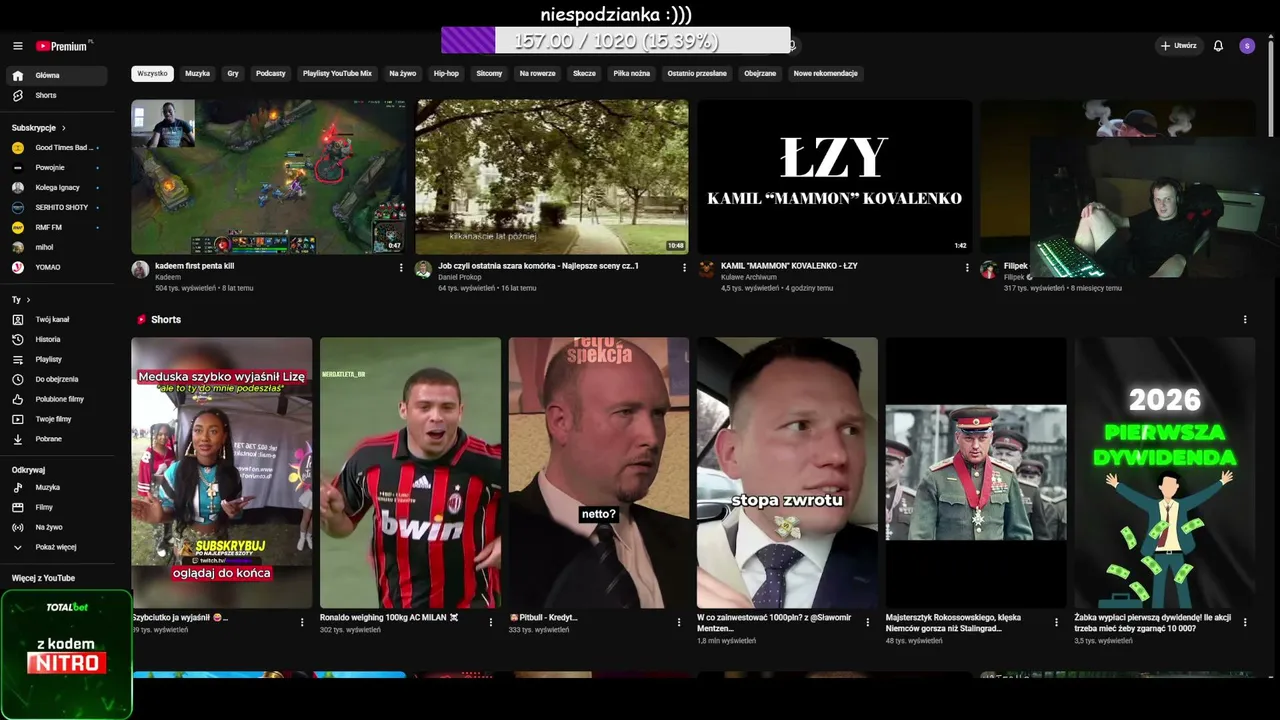Select the Podcasty filter chip

[x=271, y=74]
